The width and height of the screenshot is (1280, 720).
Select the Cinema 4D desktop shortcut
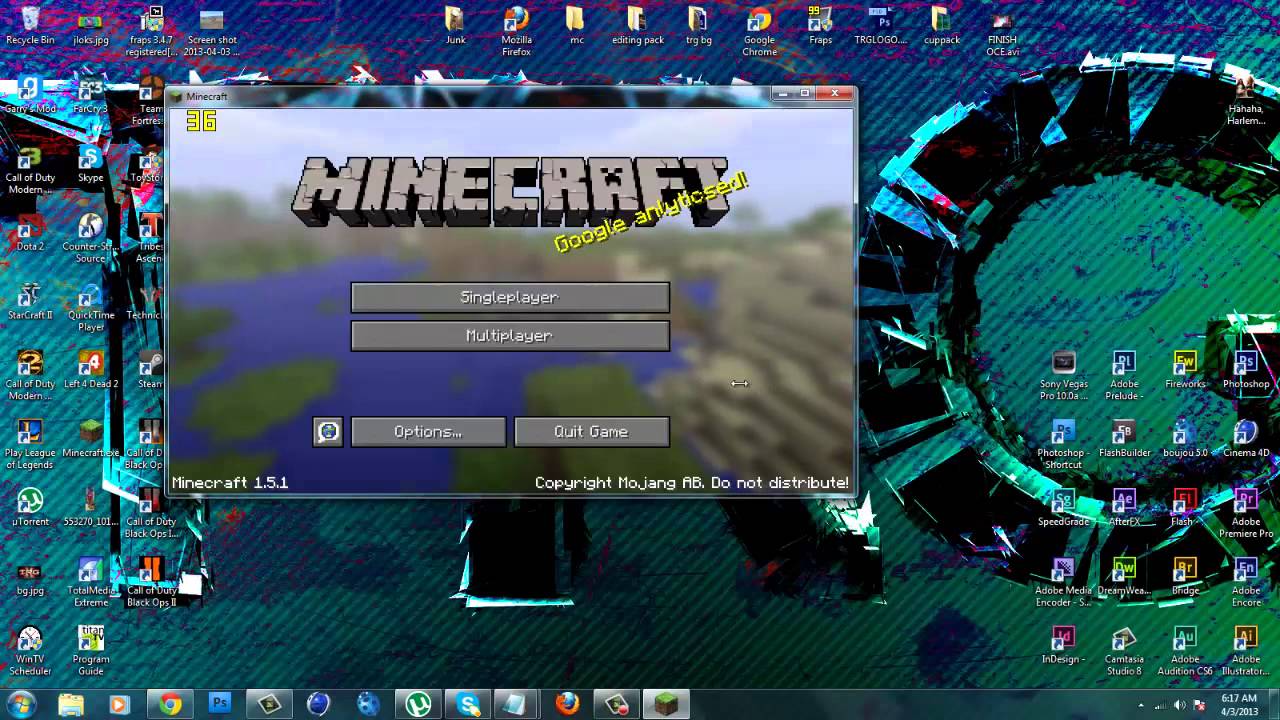click(1246, 439)
